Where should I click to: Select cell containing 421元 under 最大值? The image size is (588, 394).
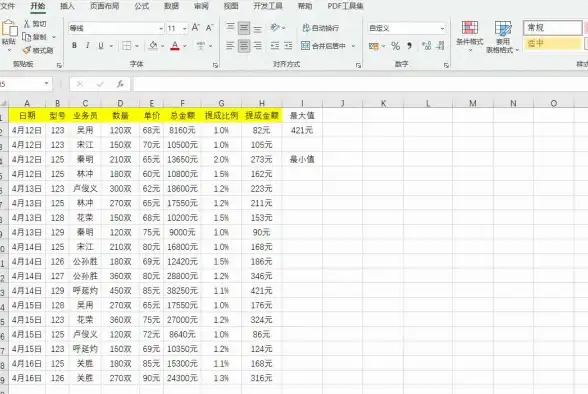(x=302, y=130)
